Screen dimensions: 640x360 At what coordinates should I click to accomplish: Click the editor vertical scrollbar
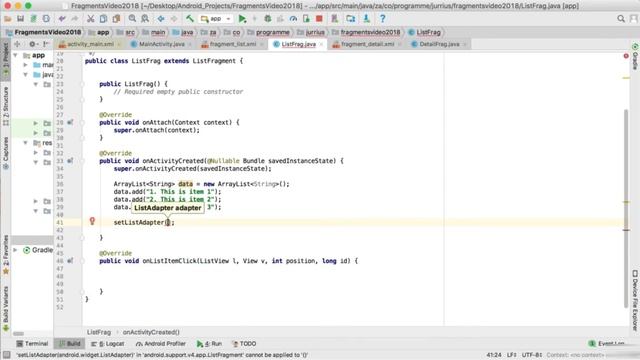pos(626,208)
